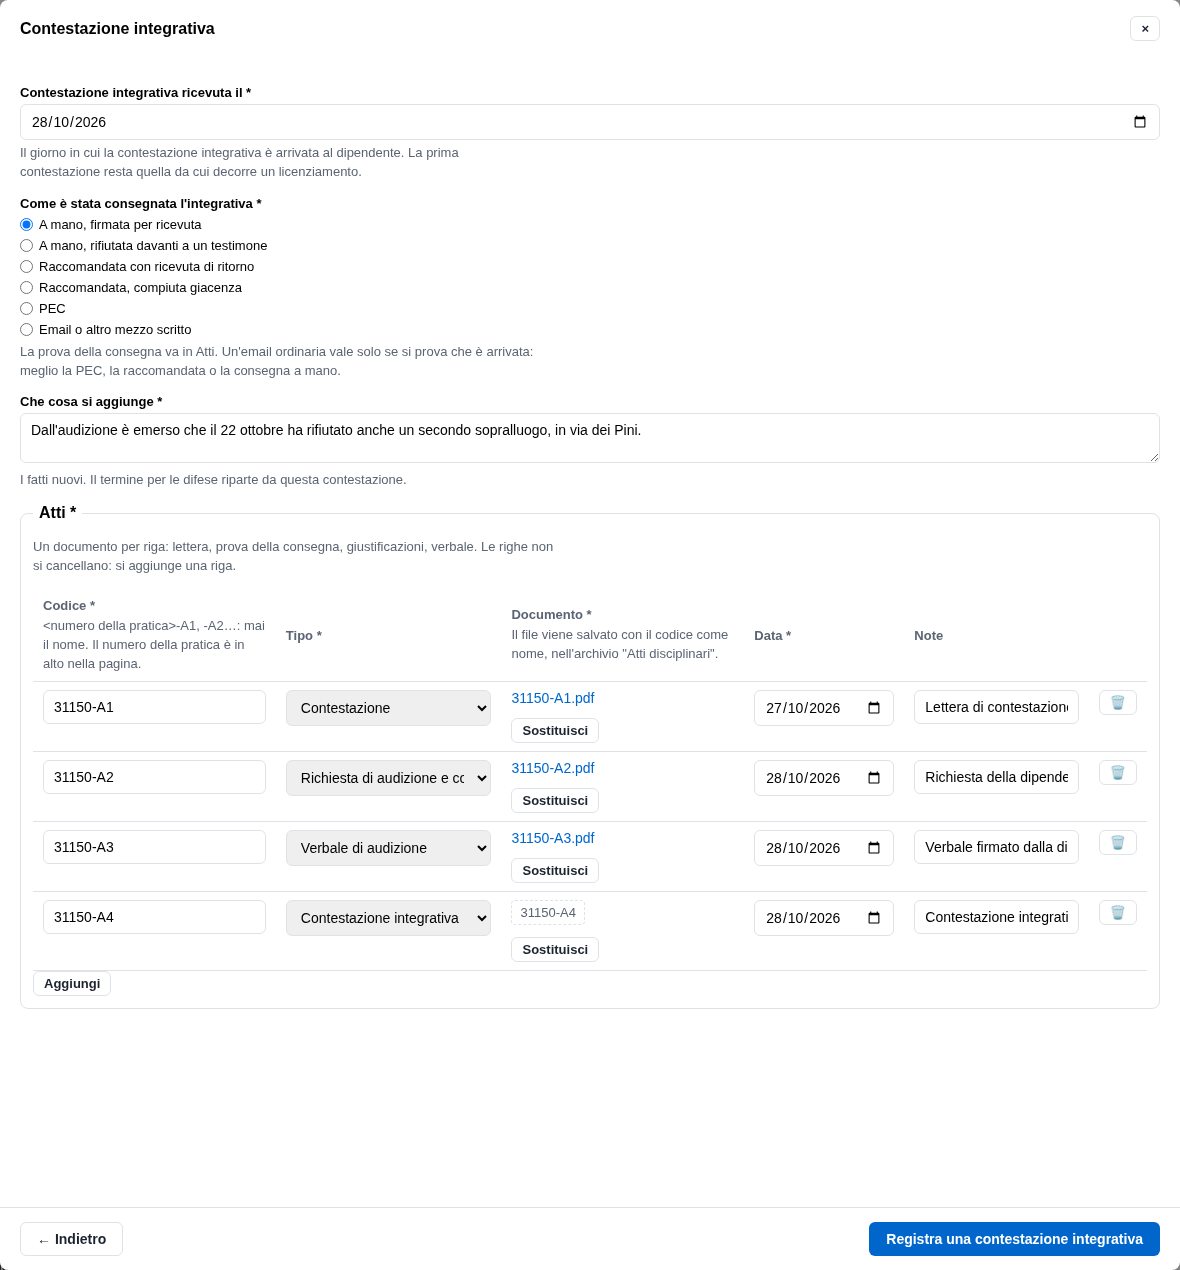Viewport: 1180px width, 1270px height.
Task: Open calendar icon in 27/10/2026 date field
Action: 874,708
